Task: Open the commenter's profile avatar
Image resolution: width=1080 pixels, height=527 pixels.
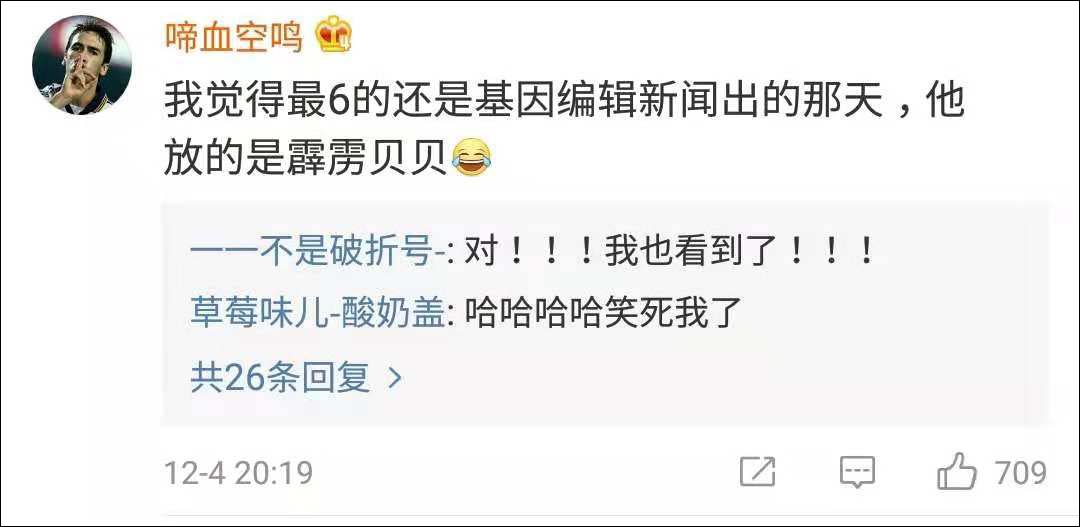Action: tap(81, 64)
